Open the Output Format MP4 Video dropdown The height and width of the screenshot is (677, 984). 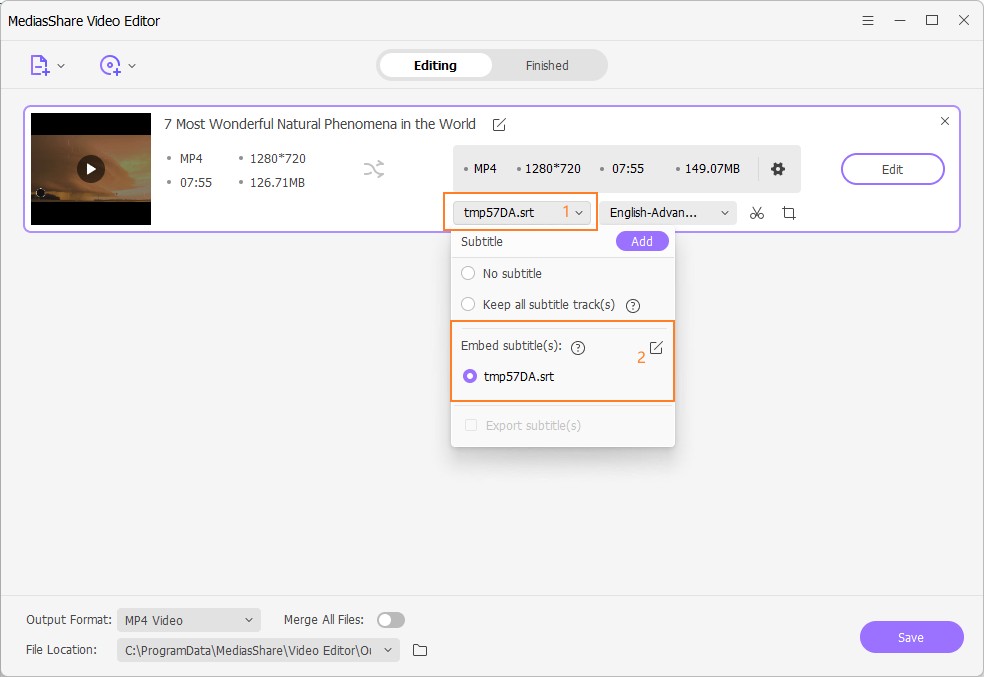coord(188,620)
